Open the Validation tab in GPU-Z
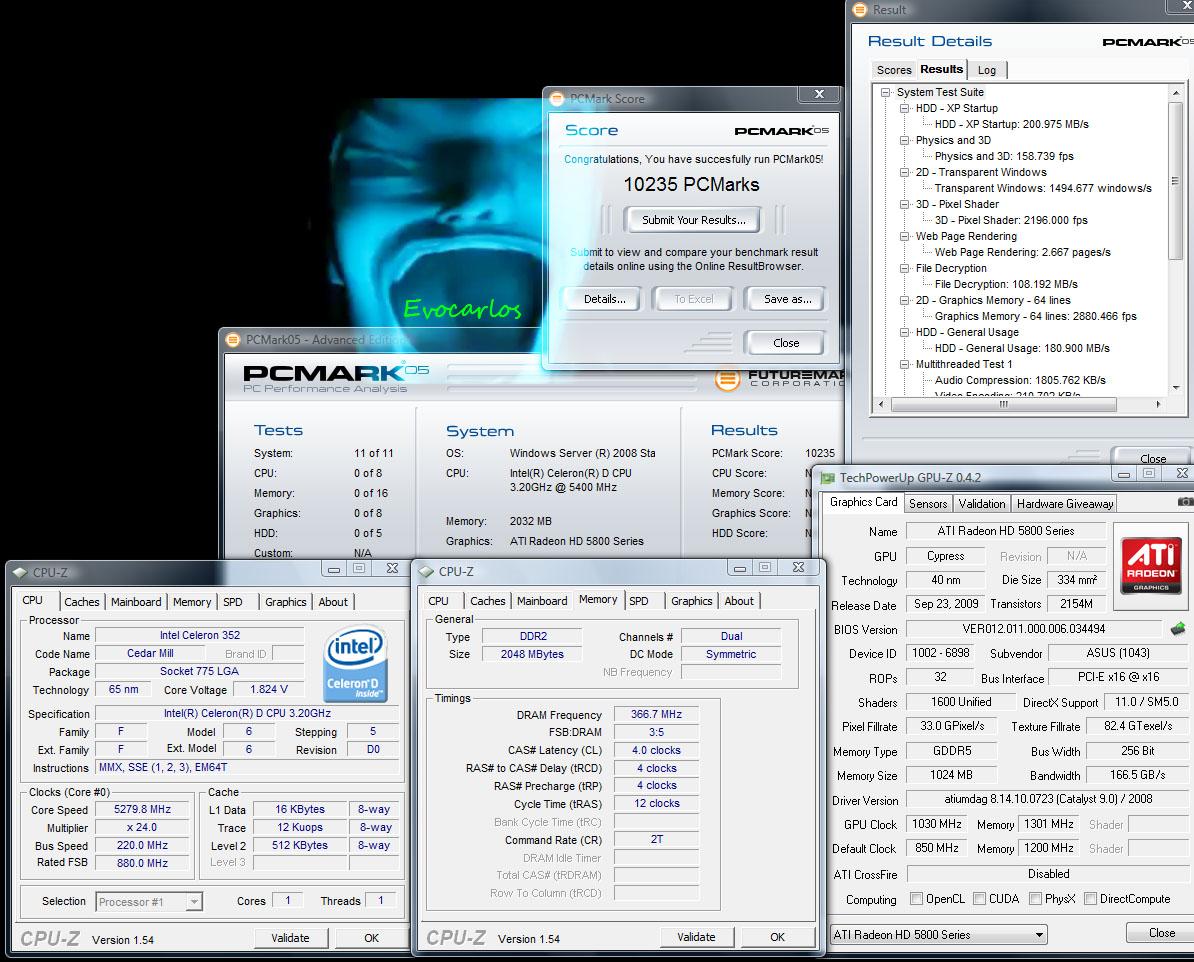1194x962 pixels. pos(982,503)
